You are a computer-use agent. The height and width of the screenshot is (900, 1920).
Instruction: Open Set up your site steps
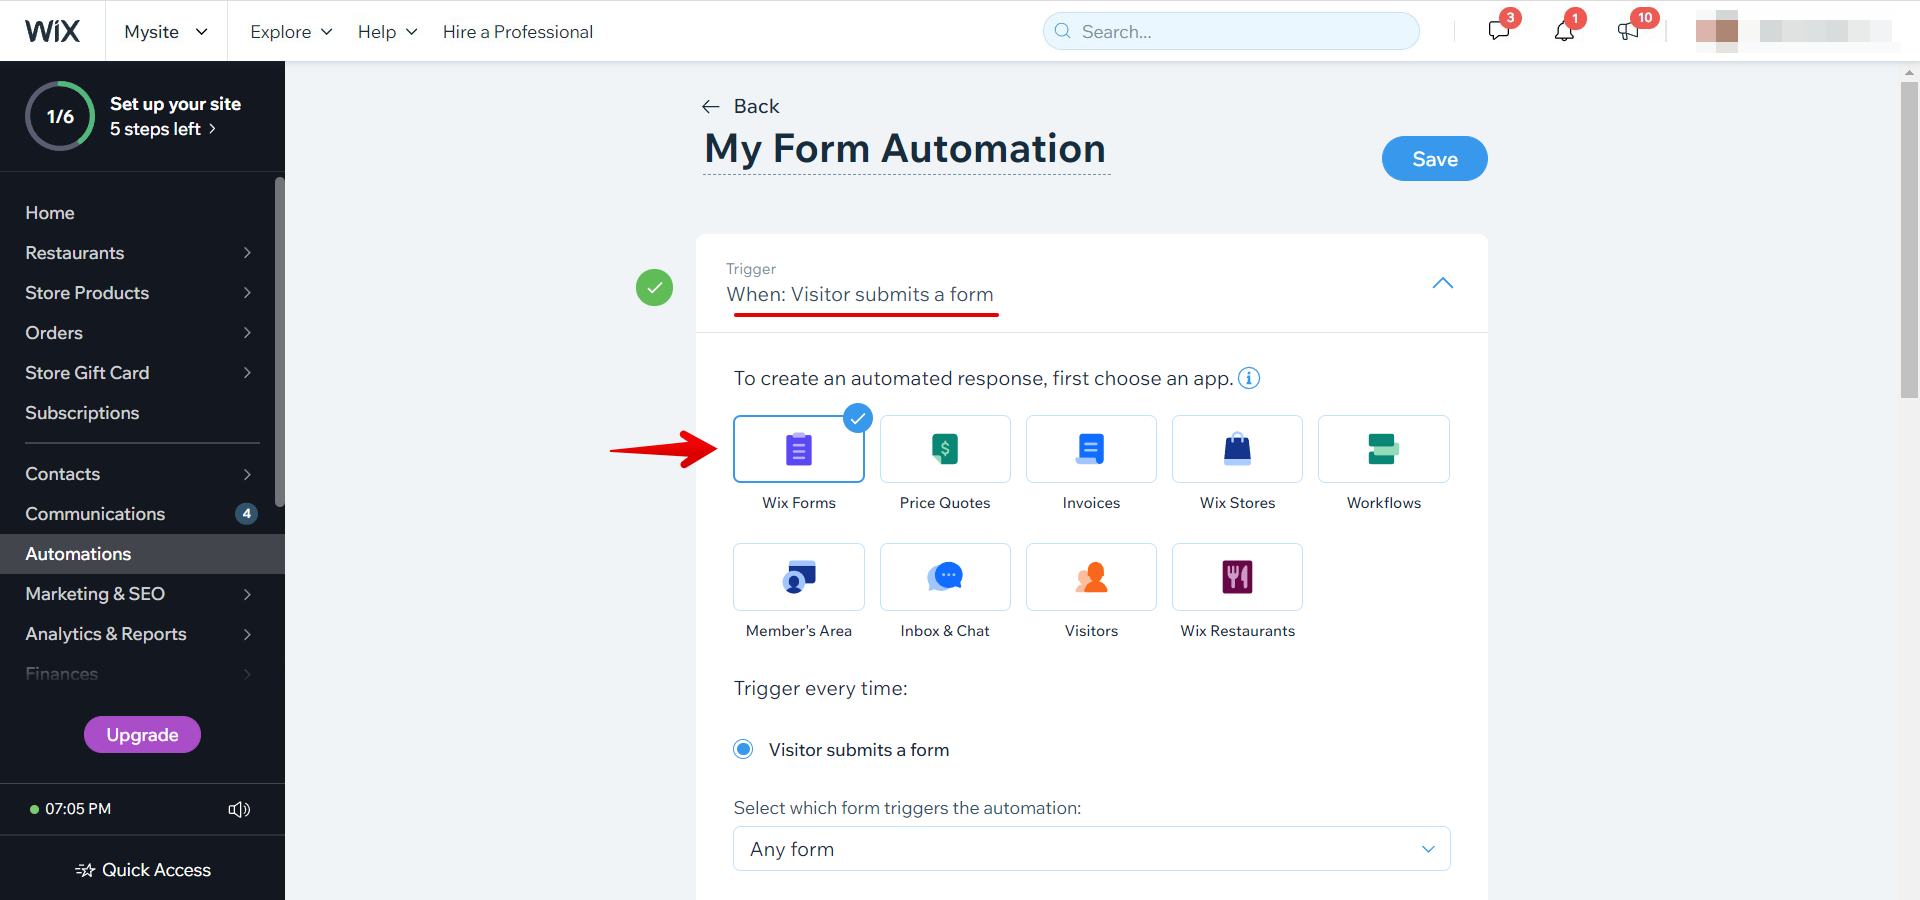(175, 116)
